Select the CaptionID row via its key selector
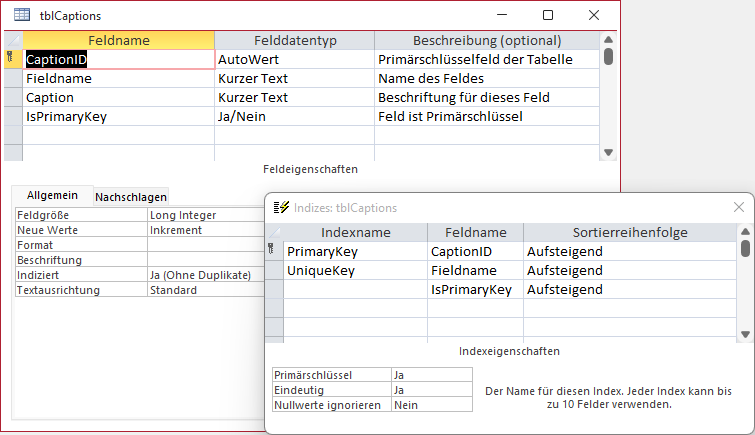Image resolution: width=755 pixels, height=435 pixels. tap(13, 59)
